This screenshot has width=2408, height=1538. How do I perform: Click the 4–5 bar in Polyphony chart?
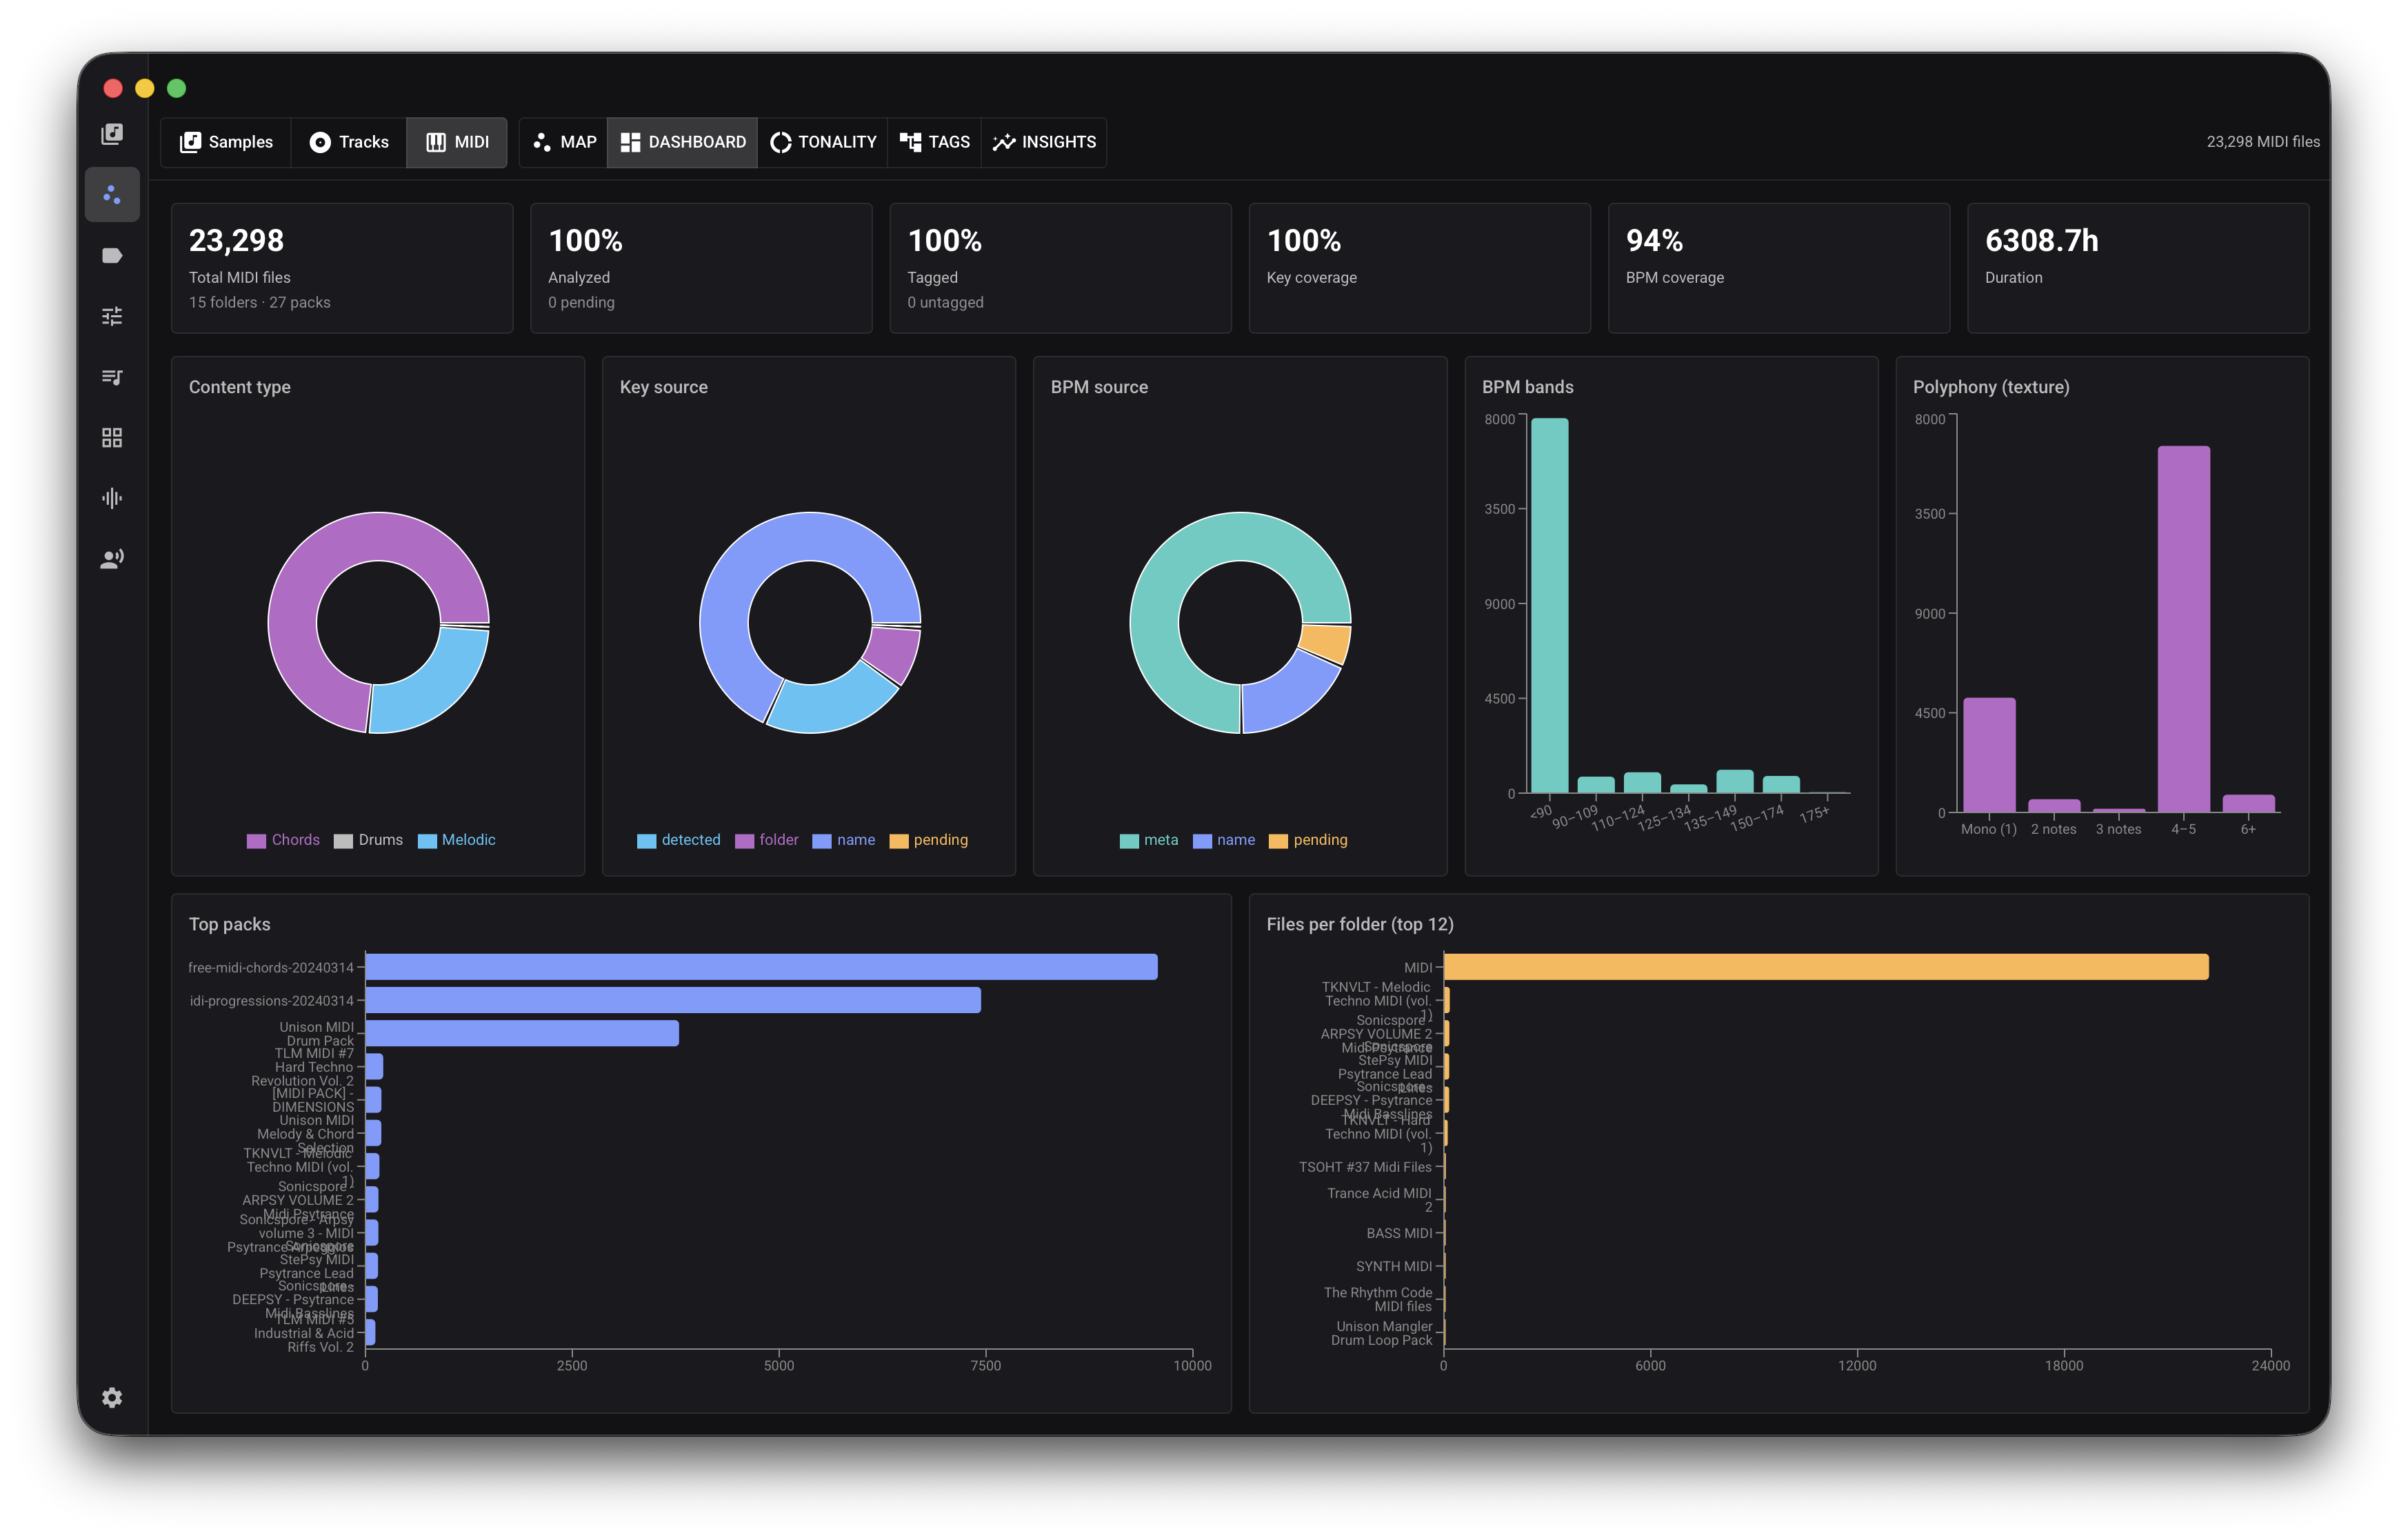tap(2183, 629)
